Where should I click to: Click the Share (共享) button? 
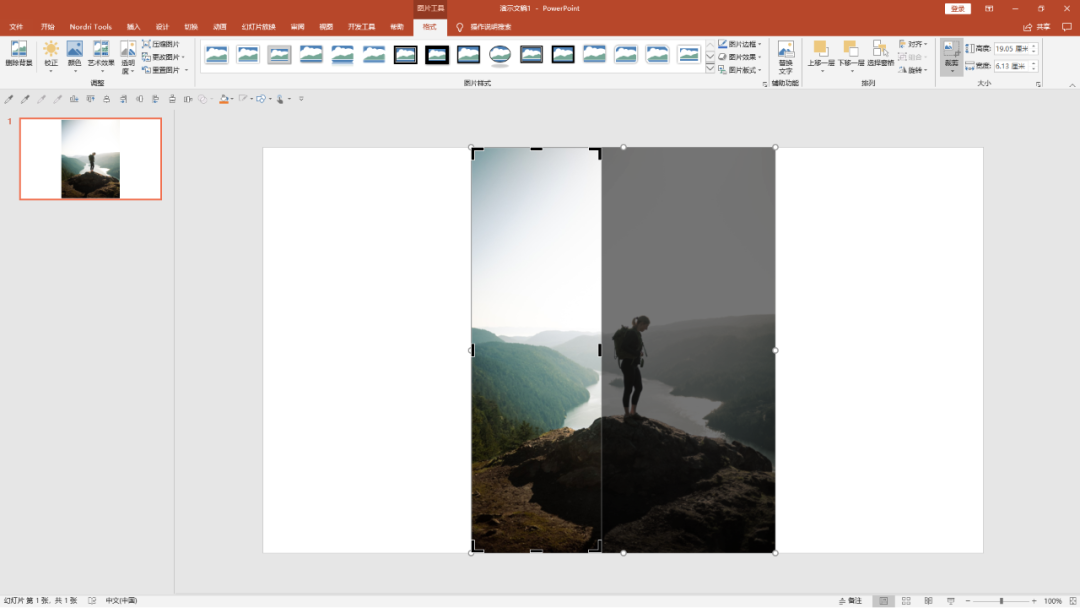point(1037,27)
